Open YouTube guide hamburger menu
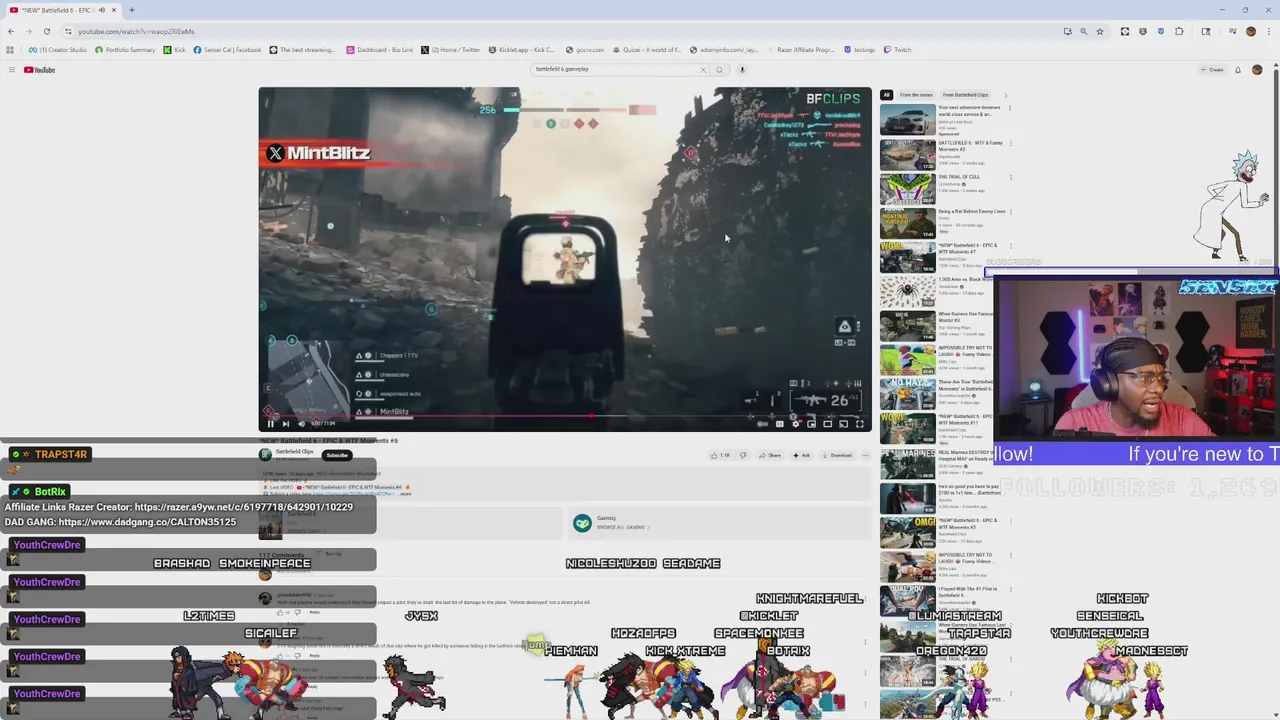Image resolution: width=1280 pixels, height=720 pixels. 12,70
